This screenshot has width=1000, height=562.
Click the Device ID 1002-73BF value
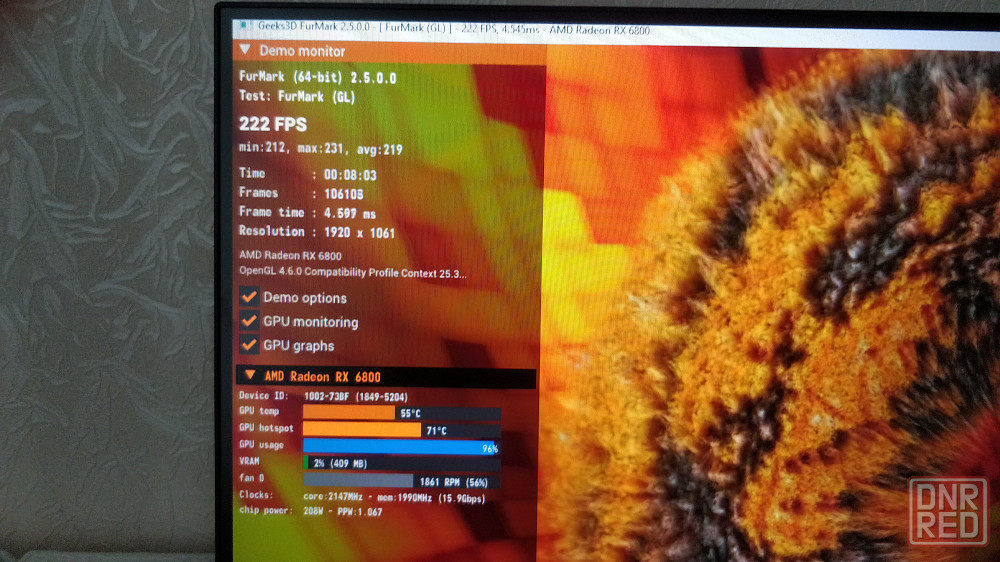pos(356,397)
